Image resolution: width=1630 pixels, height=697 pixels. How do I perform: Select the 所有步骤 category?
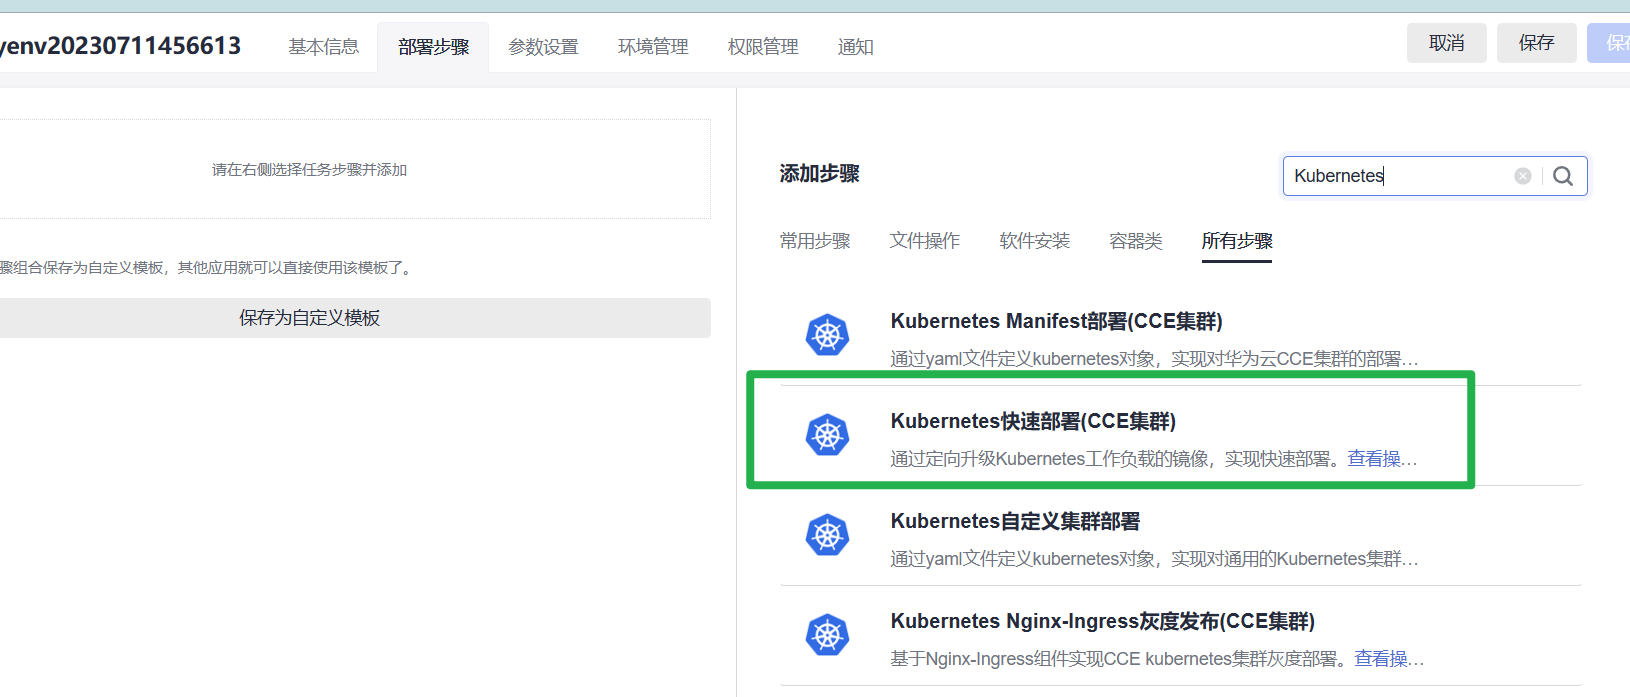click(x=1237, y=241)
